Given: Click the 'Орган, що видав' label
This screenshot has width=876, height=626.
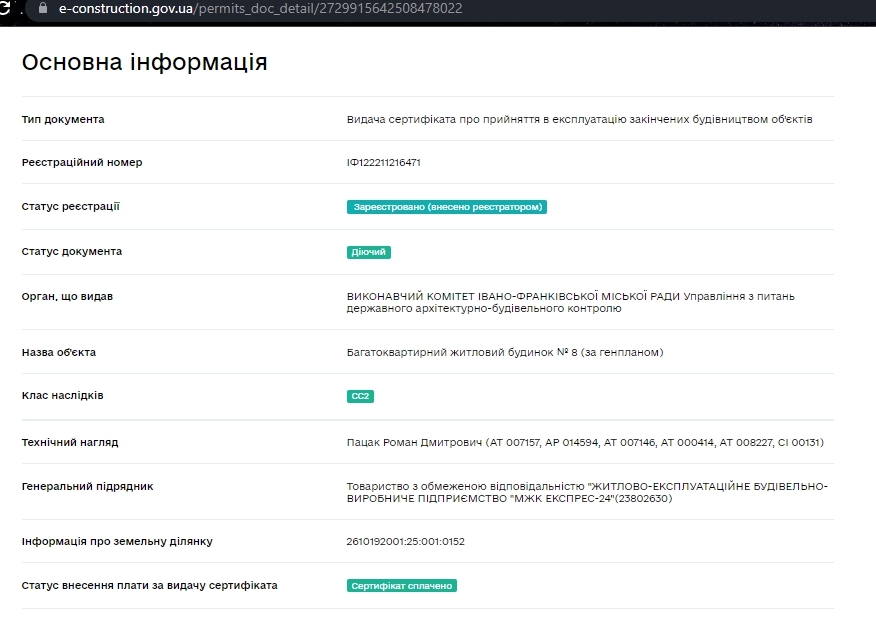Looking at the screenshot, I should [x=68, y=297].
